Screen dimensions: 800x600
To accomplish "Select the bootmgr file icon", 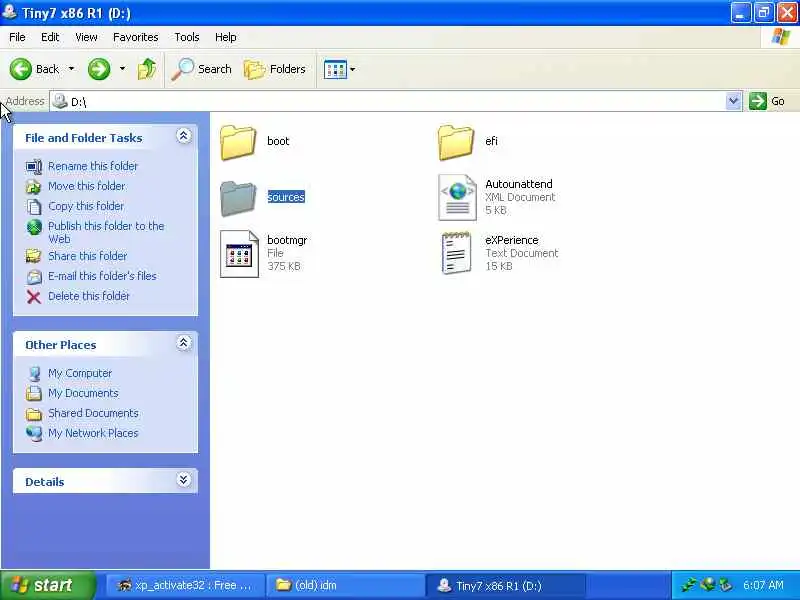I will pyautogui.click(x=239, y=254).
